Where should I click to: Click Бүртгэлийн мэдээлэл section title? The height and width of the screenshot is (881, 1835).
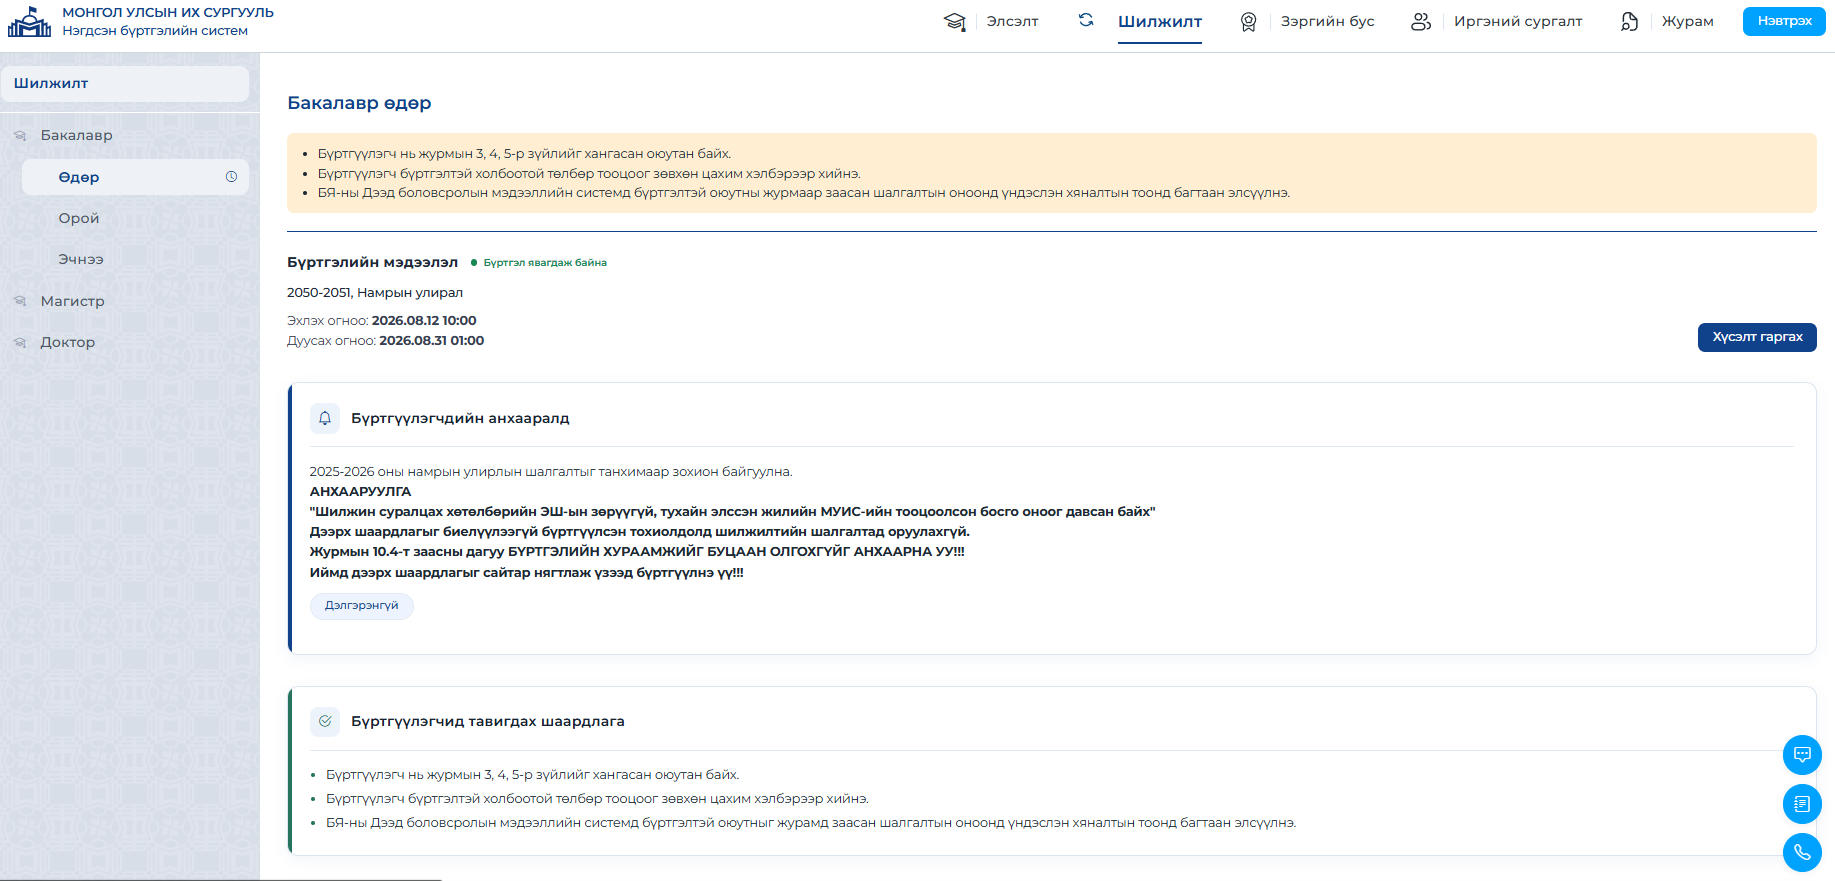pyautogui.click(x=372, y=263)
